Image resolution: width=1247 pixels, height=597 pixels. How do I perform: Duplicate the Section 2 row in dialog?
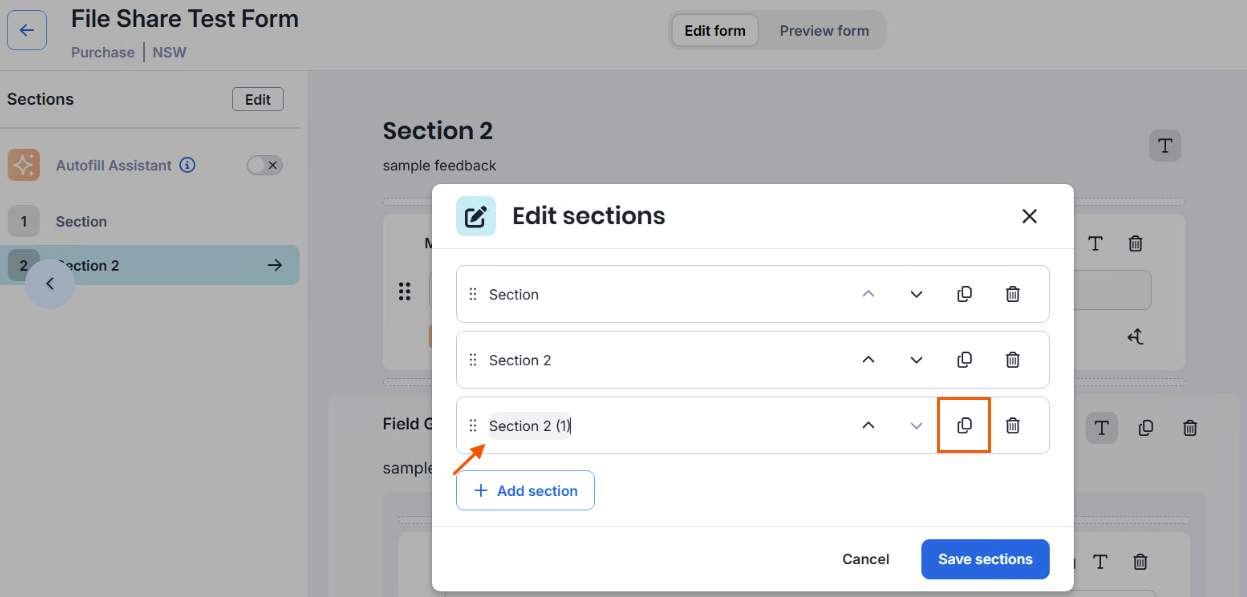[964, 360]
